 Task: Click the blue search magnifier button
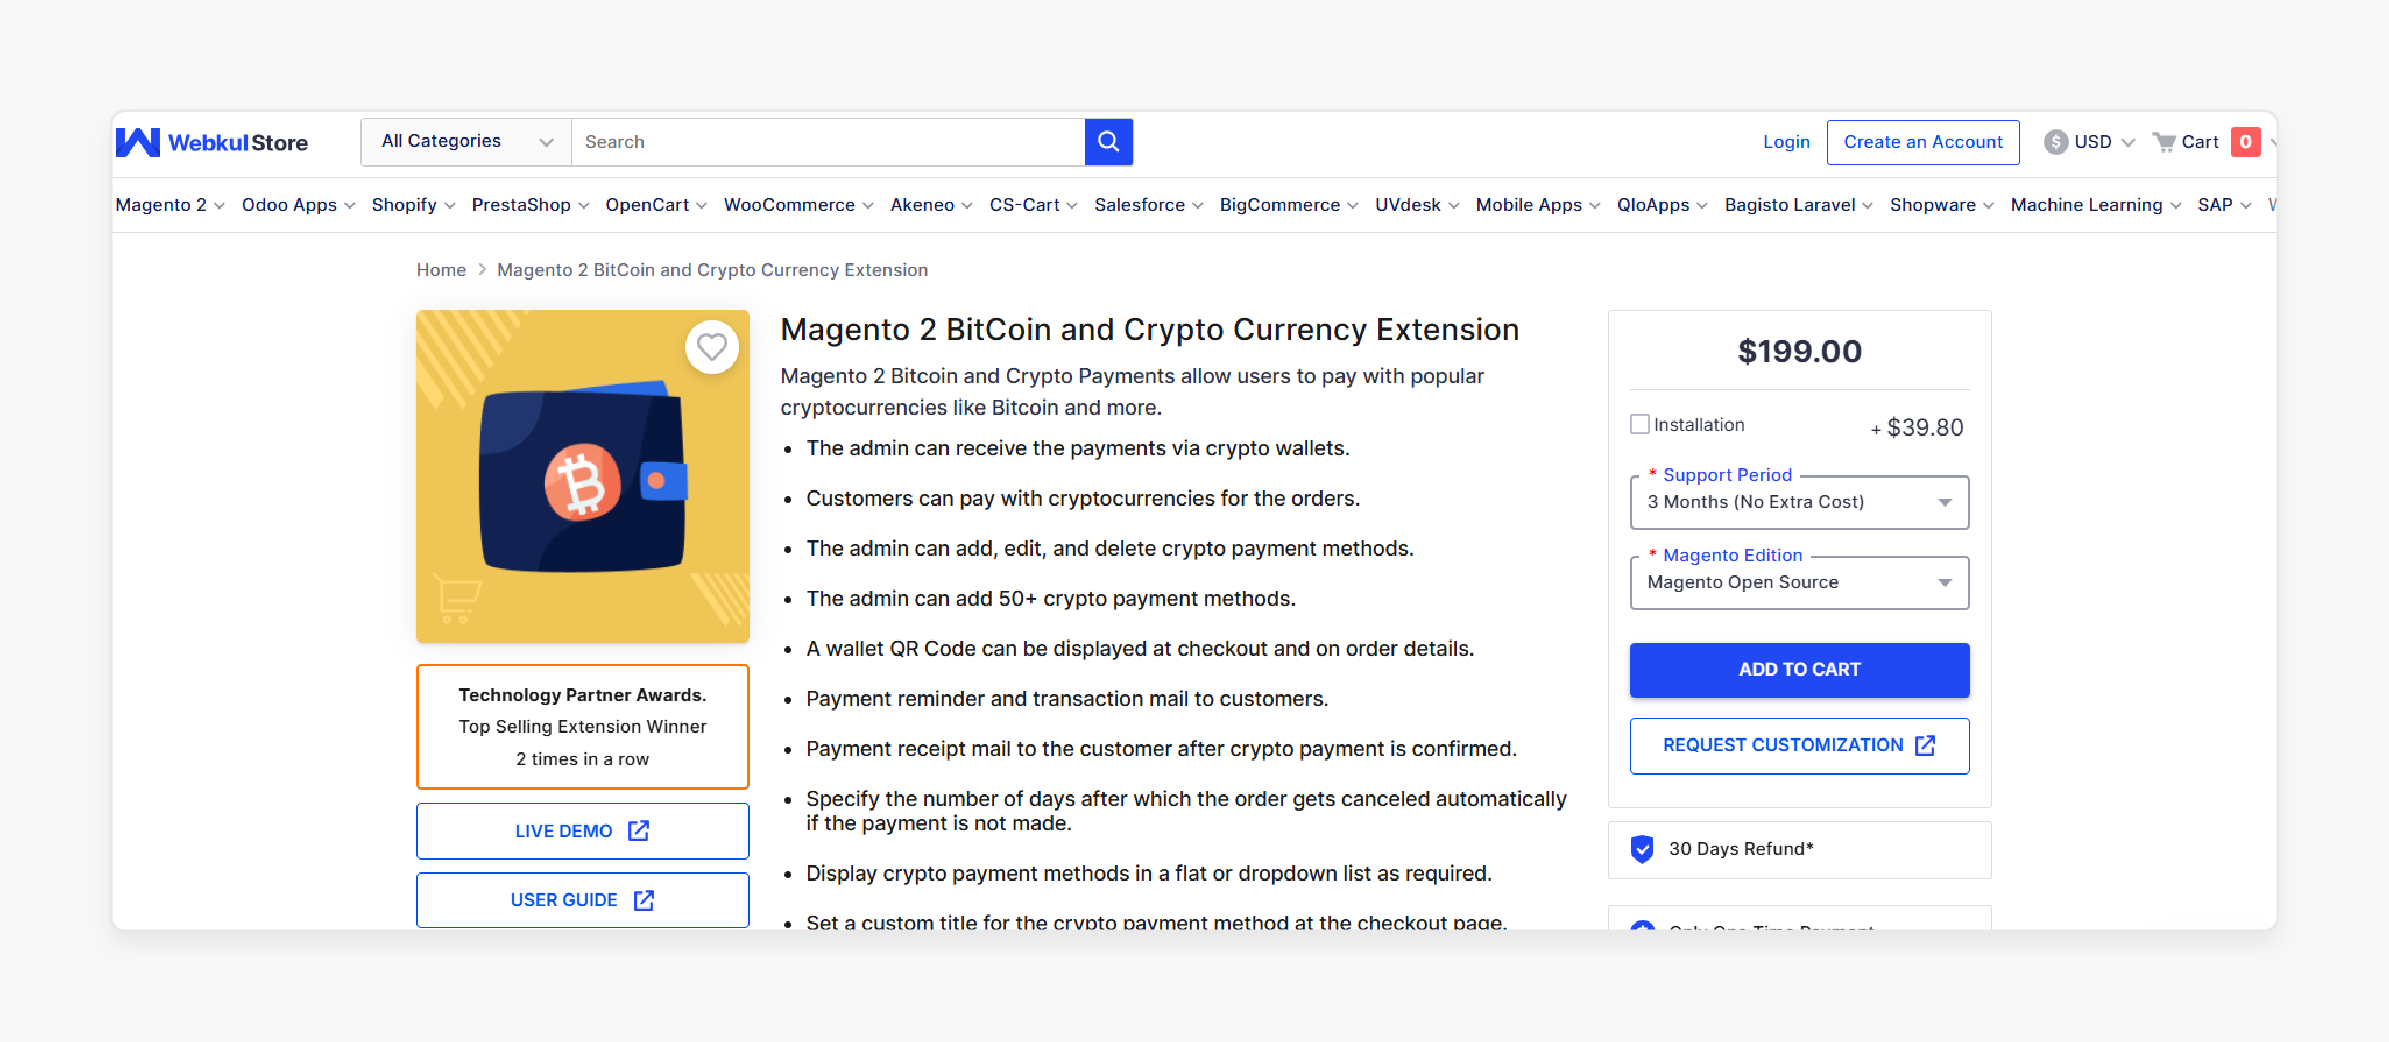1108,142
